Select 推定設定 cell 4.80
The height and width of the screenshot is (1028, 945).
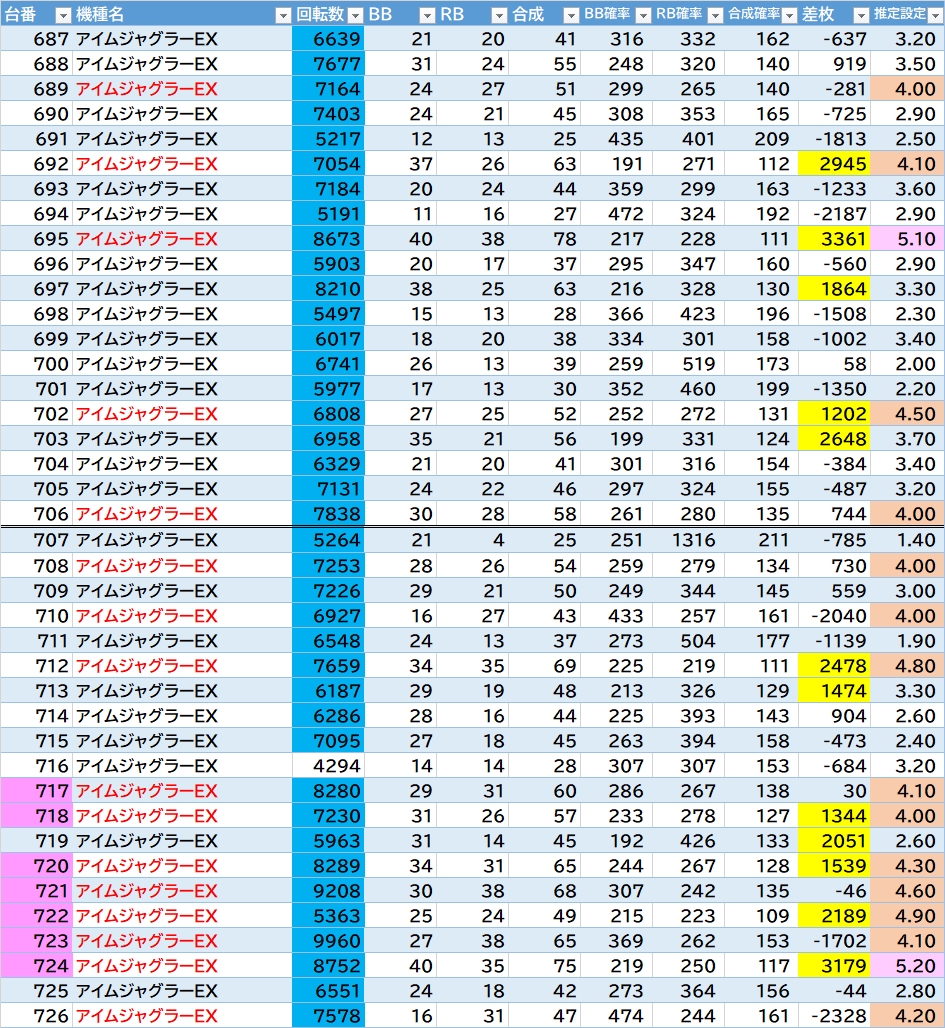click(908, 666)
